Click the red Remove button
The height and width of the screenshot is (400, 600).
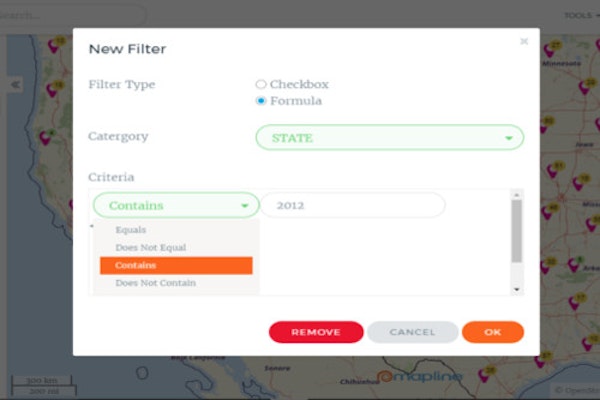(x=316, y=332)
